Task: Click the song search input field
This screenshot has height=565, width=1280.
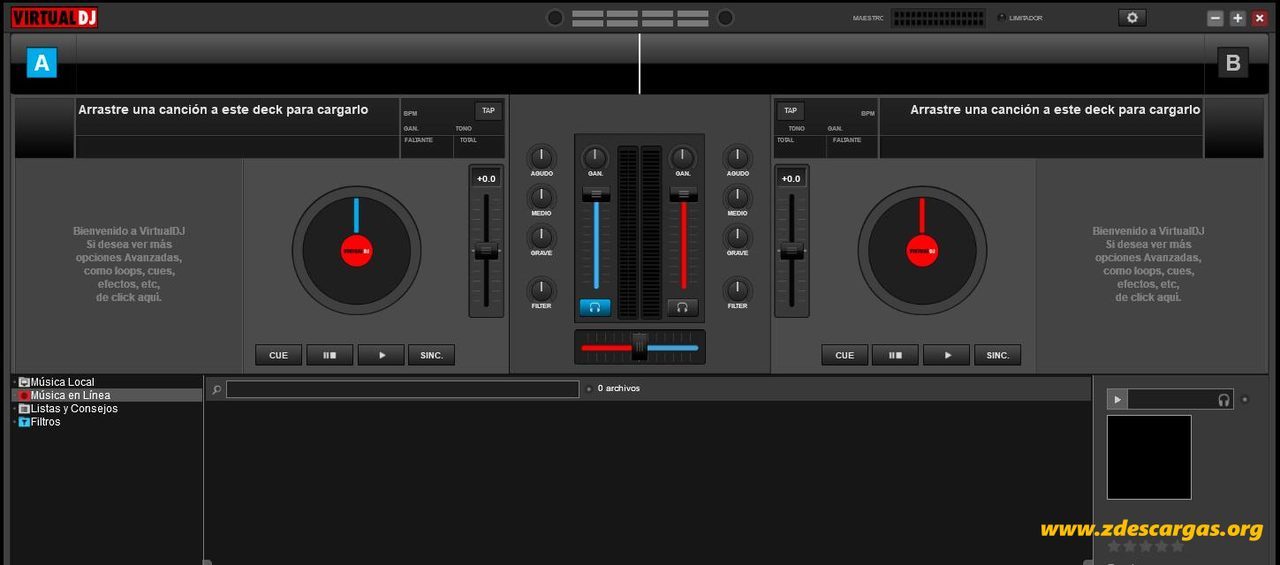Action: point(402,389)
